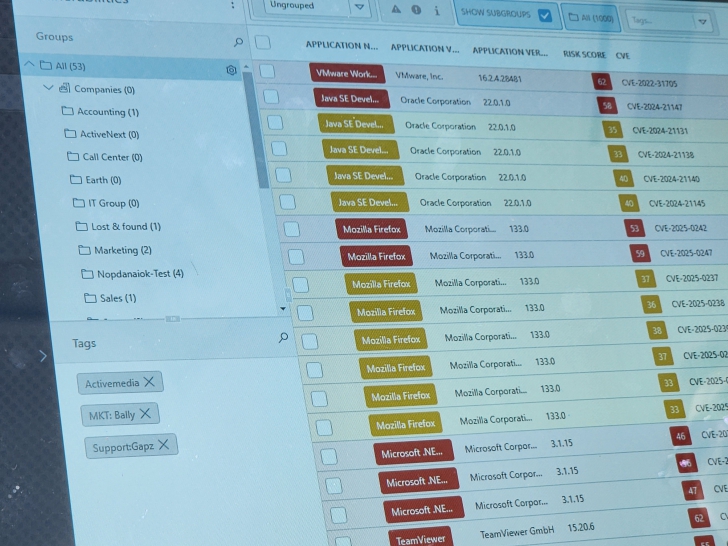The width and height of the screenshot is (728, 546).
Task: Click risk score 53 badge for CVE-2025-0242
Action: pyautogui.click(x=634, y=228)
